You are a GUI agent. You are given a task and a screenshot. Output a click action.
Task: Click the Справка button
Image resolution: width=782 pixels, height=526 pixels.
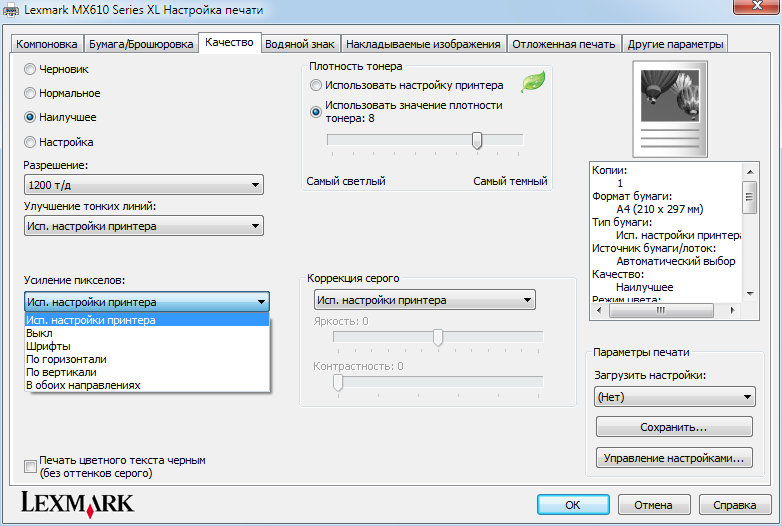[735, 505]
